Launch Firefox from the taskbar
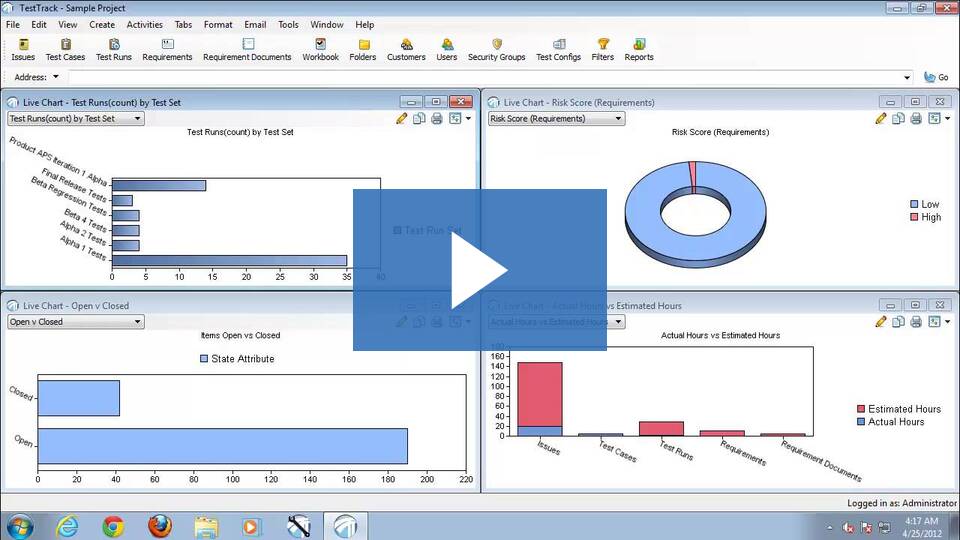 (160, 526)
